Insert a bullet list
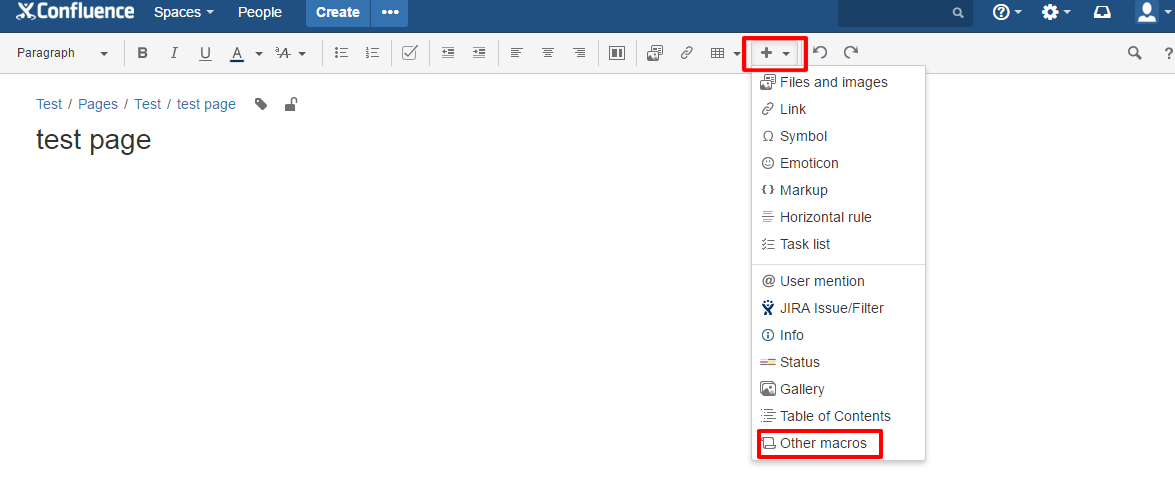The width and height of the screenshot is (1175, 483). [x=342, y=53]
